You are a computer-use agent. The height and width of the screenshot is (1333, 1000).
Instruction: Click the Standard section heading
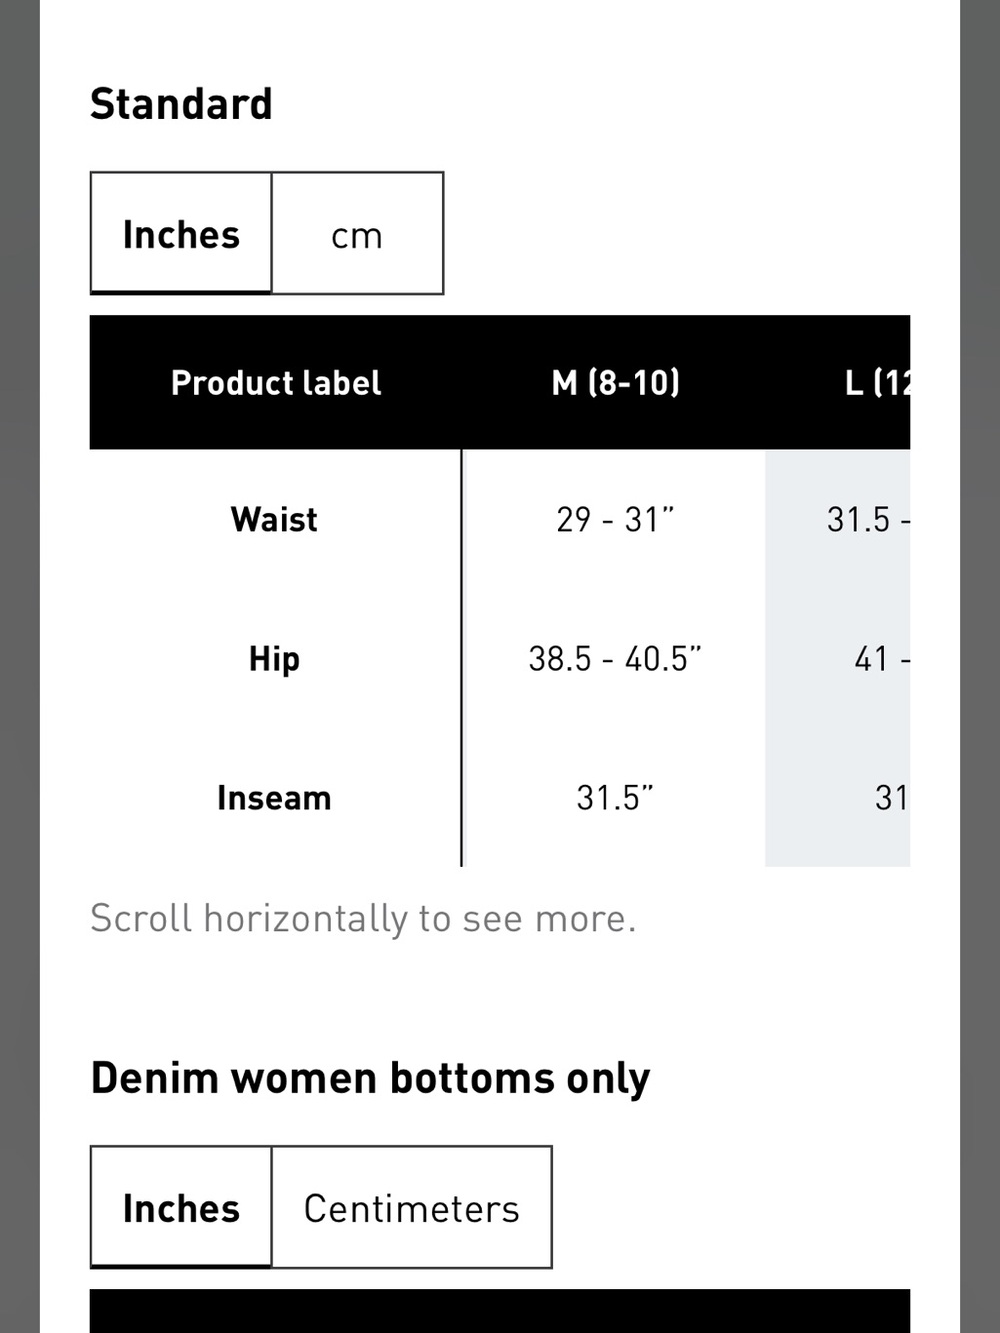[x=181, y=104]
